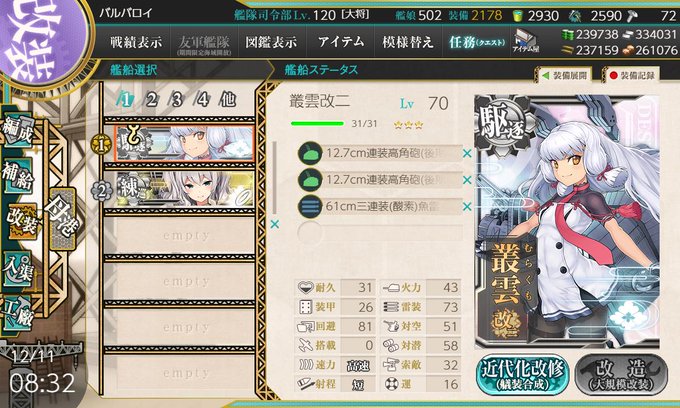Screen dimensions: 680x408
Task: Remove the 61cm torpedo with X
Action: pos(467,207)
